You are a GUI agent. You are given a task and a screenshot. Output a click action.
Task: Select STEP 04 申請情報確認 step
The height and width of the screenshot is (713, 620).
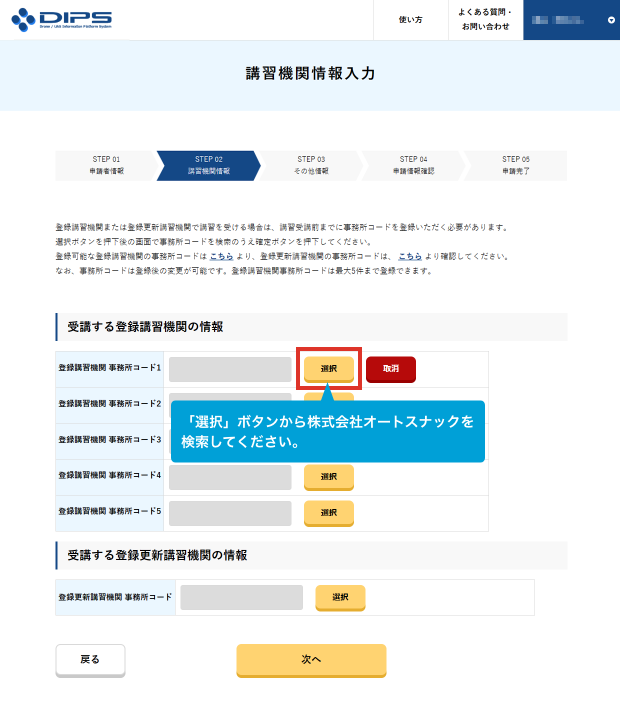(x=413, y=166)
